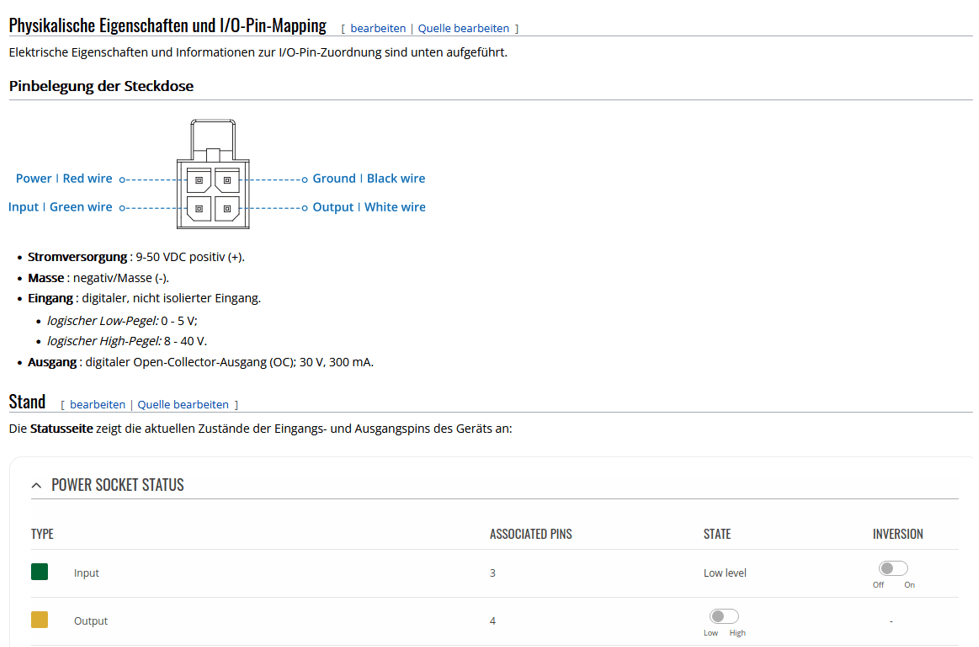Click the "Input | Green wire" label
979x647 pixels.
[x=60, y=207]
